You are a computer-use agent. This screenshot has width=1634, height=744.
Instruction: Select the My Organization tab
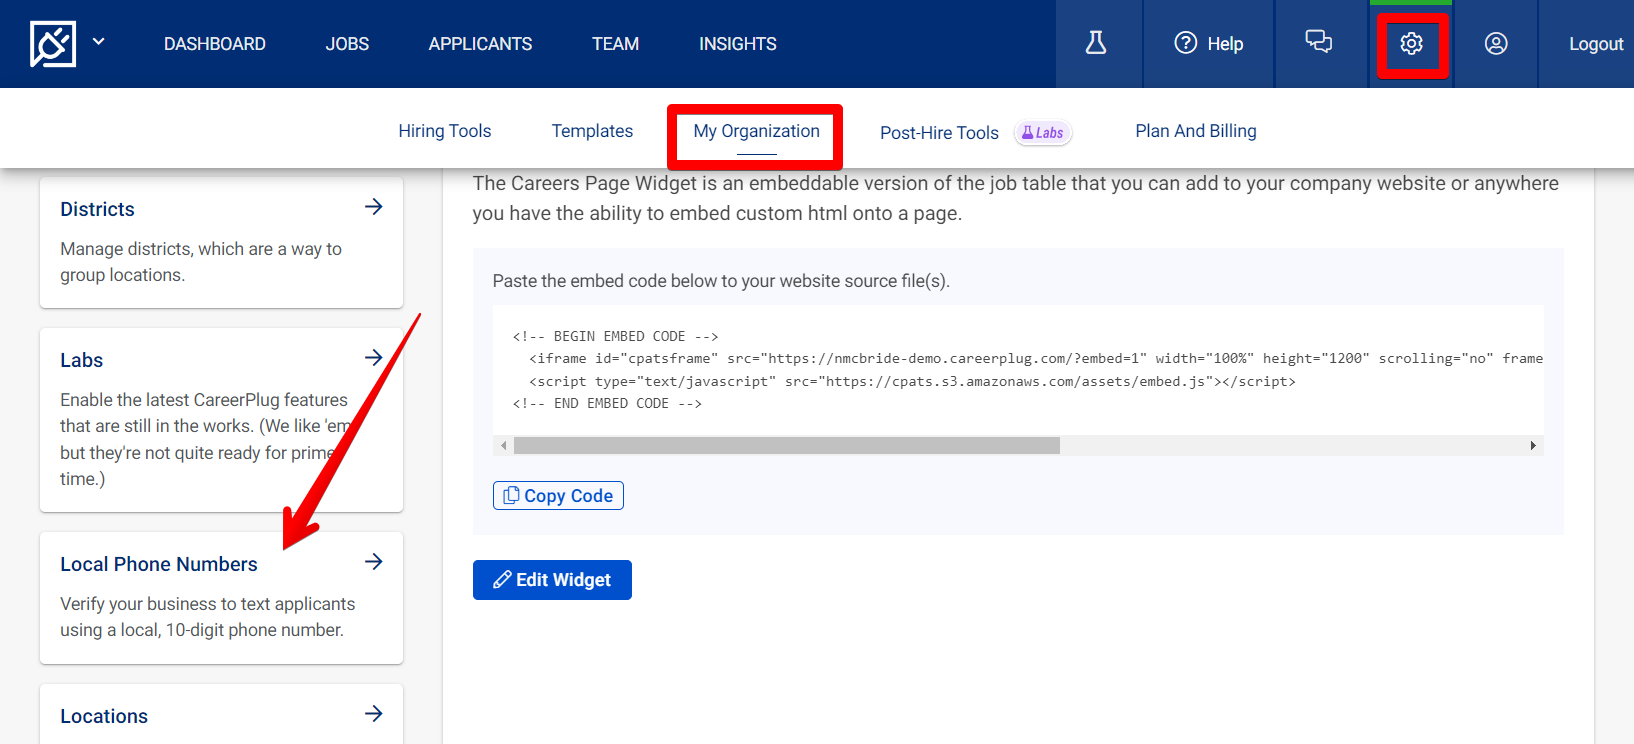coord(757,131)
